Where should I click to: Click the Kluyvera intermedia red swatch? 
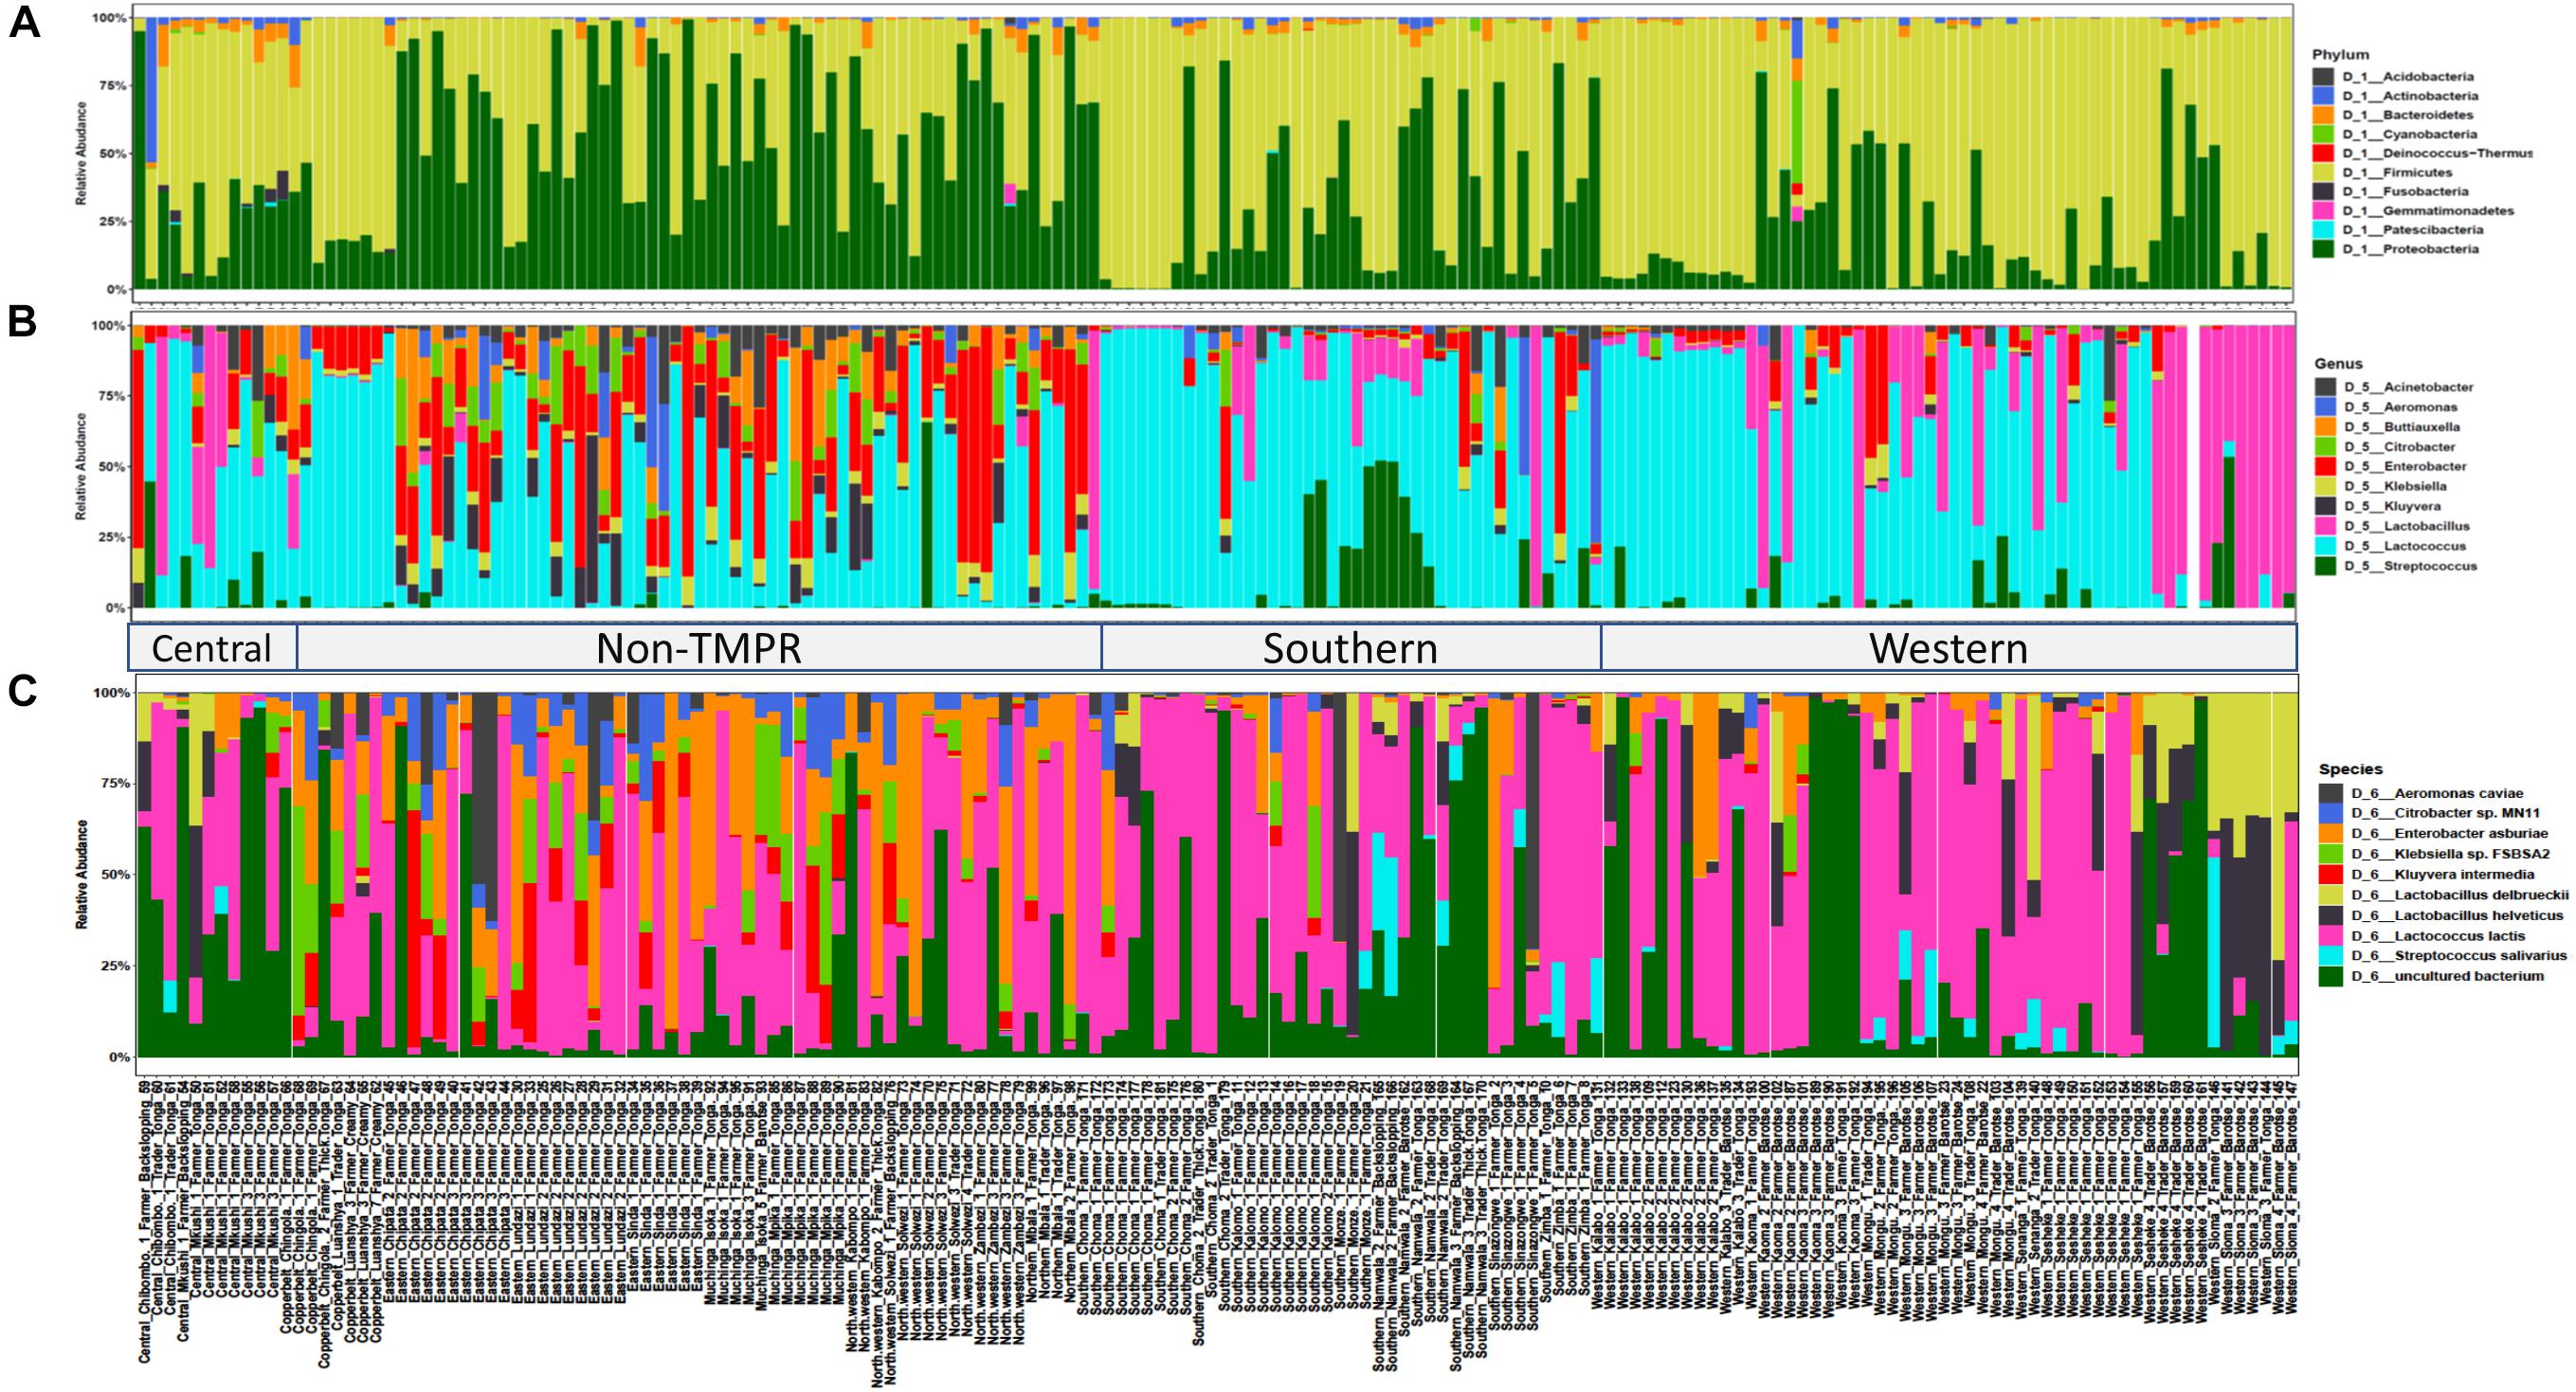tap(2331, 874)
